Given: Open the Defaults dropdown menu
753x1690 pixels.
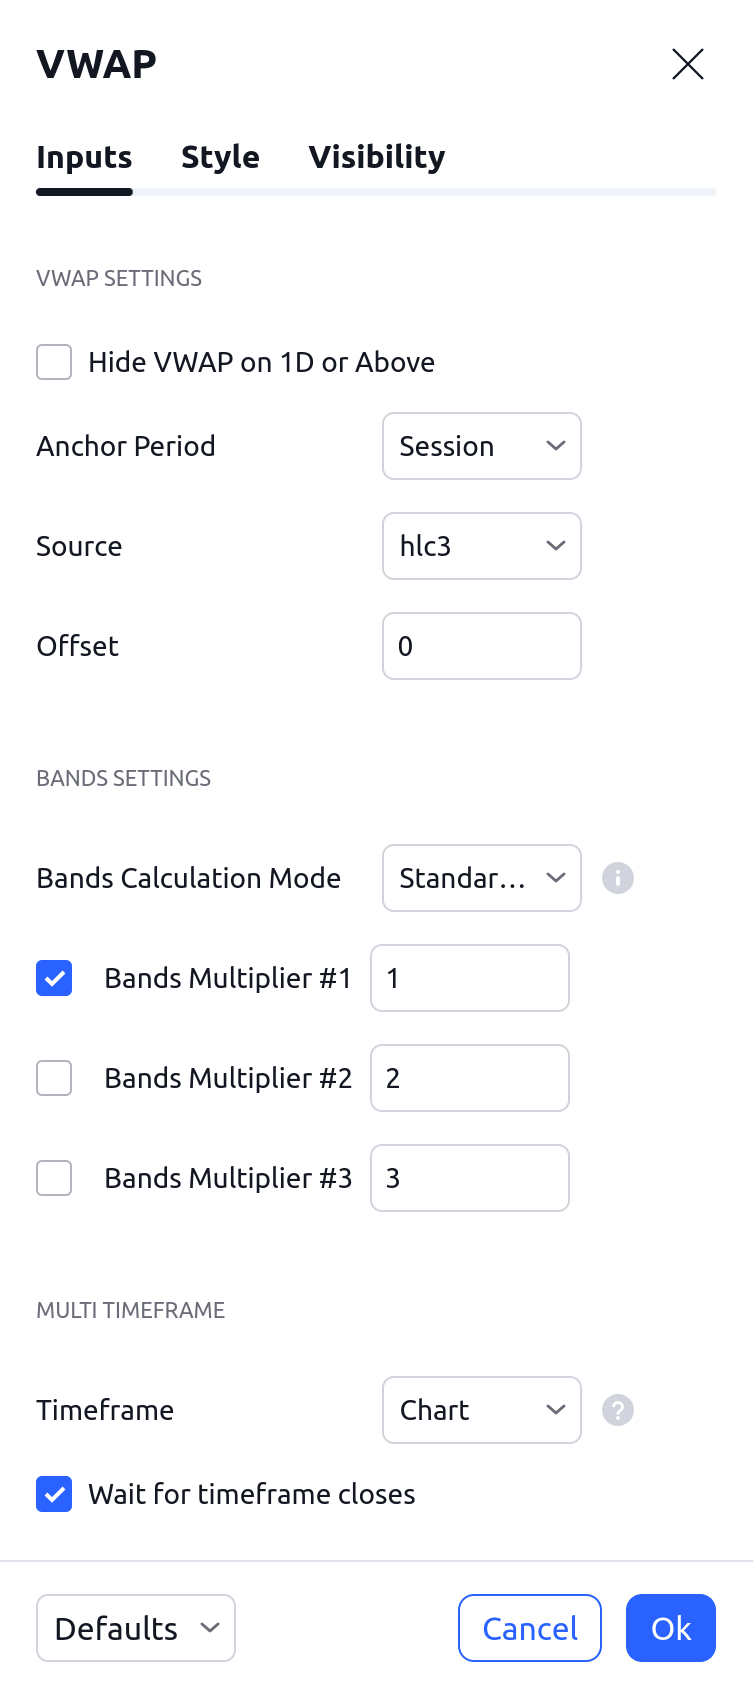Looking at the screenshot, I should (x=136, y=1628).
